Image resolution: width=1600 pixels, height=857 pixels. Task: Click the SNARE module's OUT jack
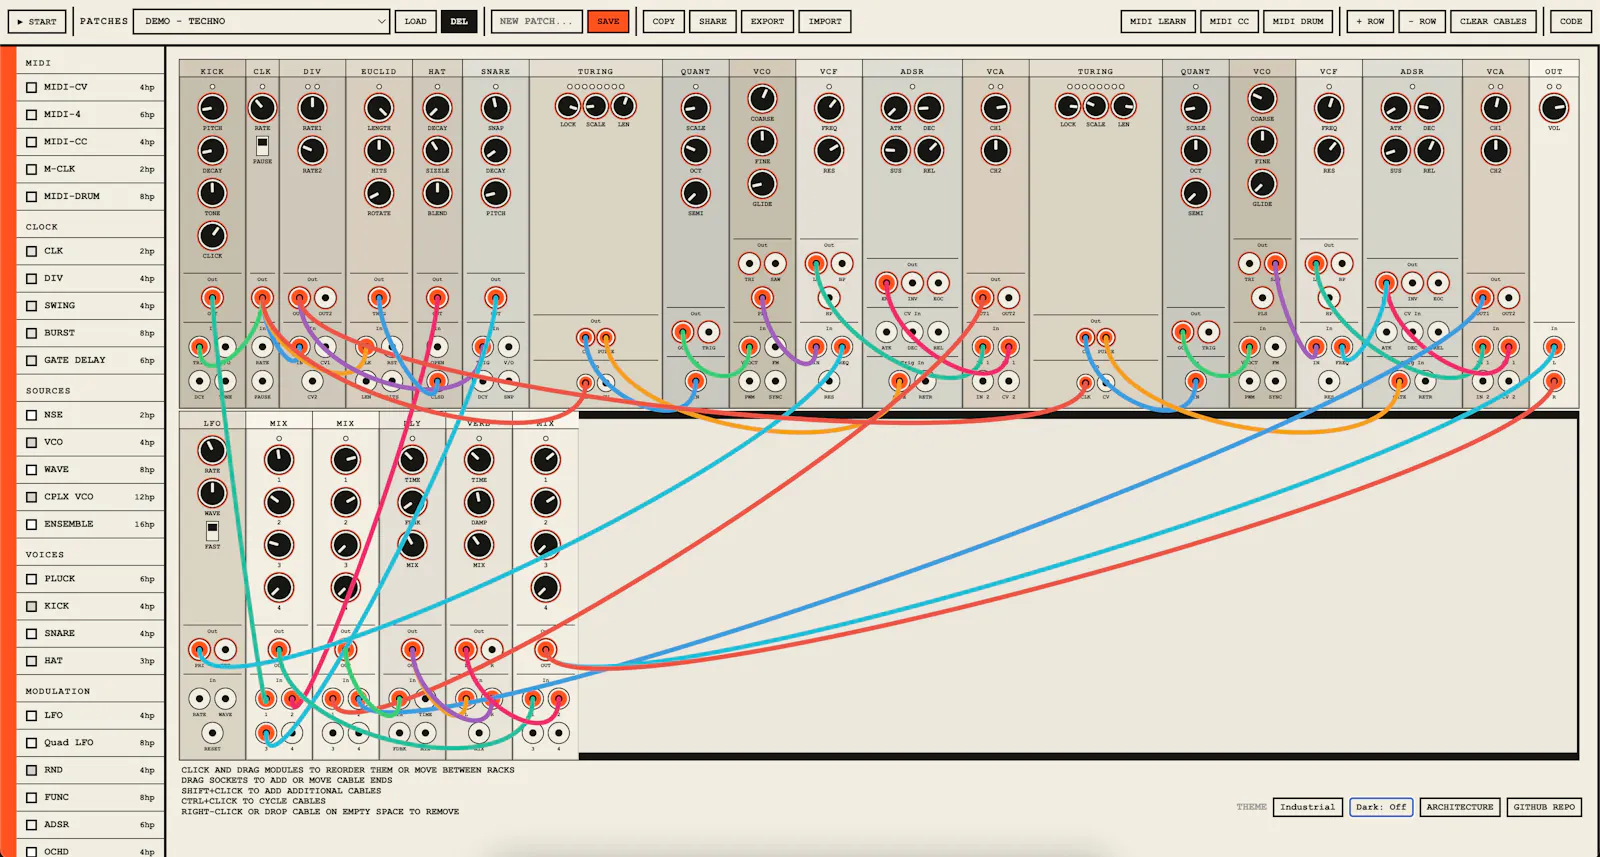495,297
